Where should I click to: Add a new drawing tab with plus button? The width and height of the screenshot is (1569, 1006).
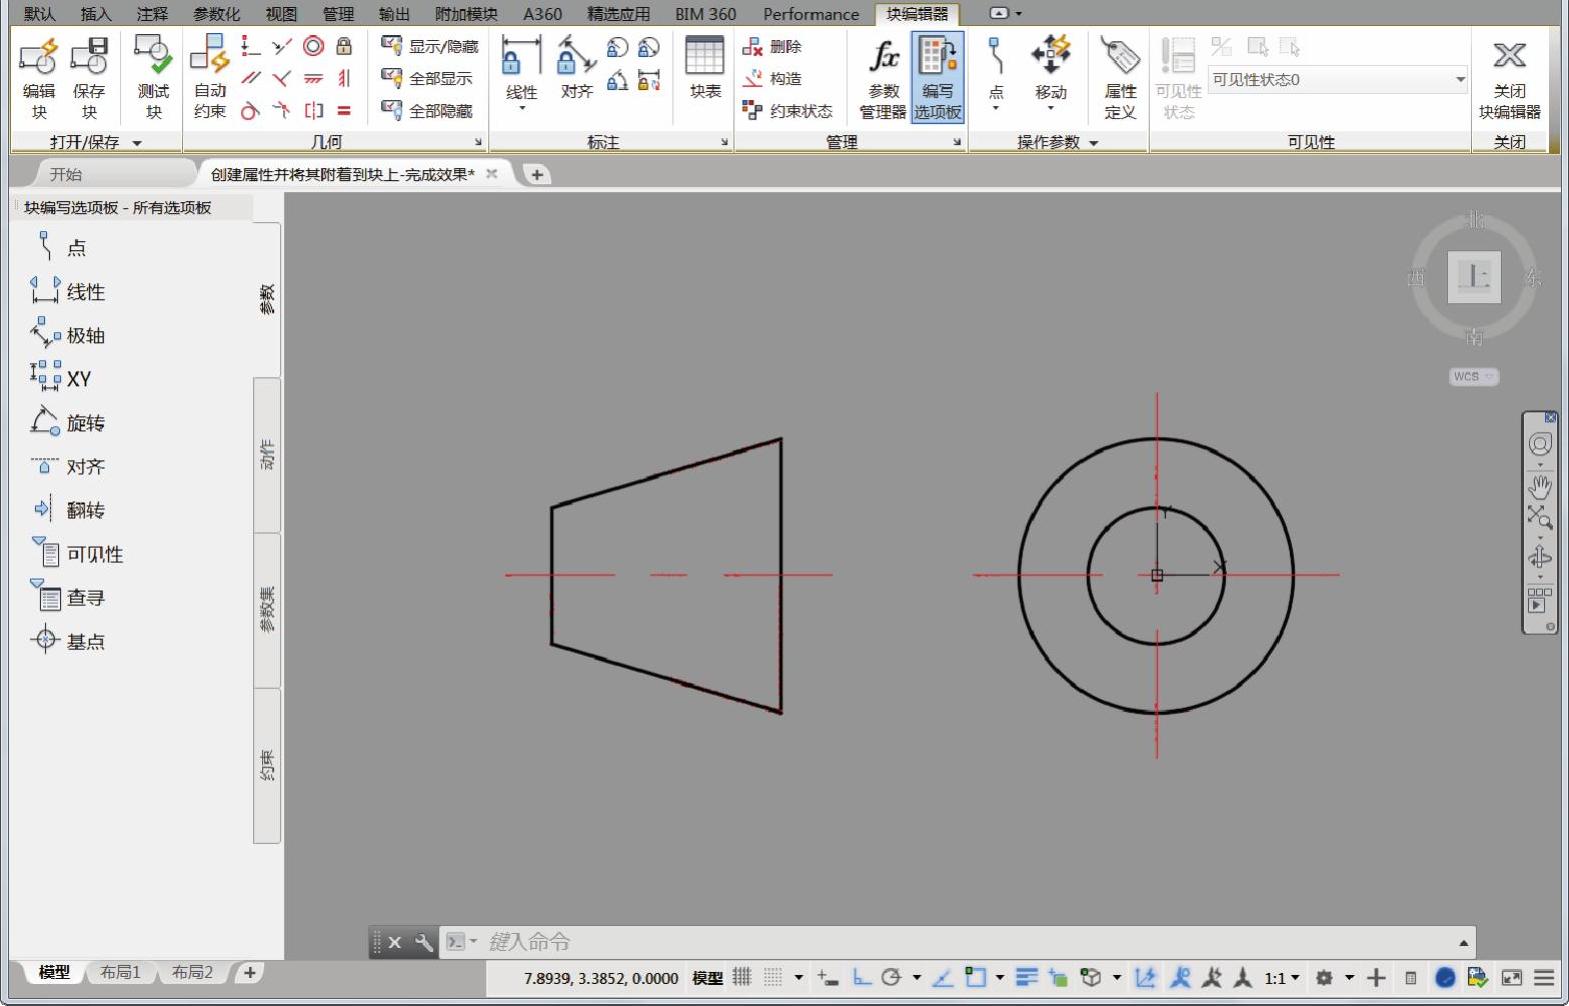(x=537, y=174)
